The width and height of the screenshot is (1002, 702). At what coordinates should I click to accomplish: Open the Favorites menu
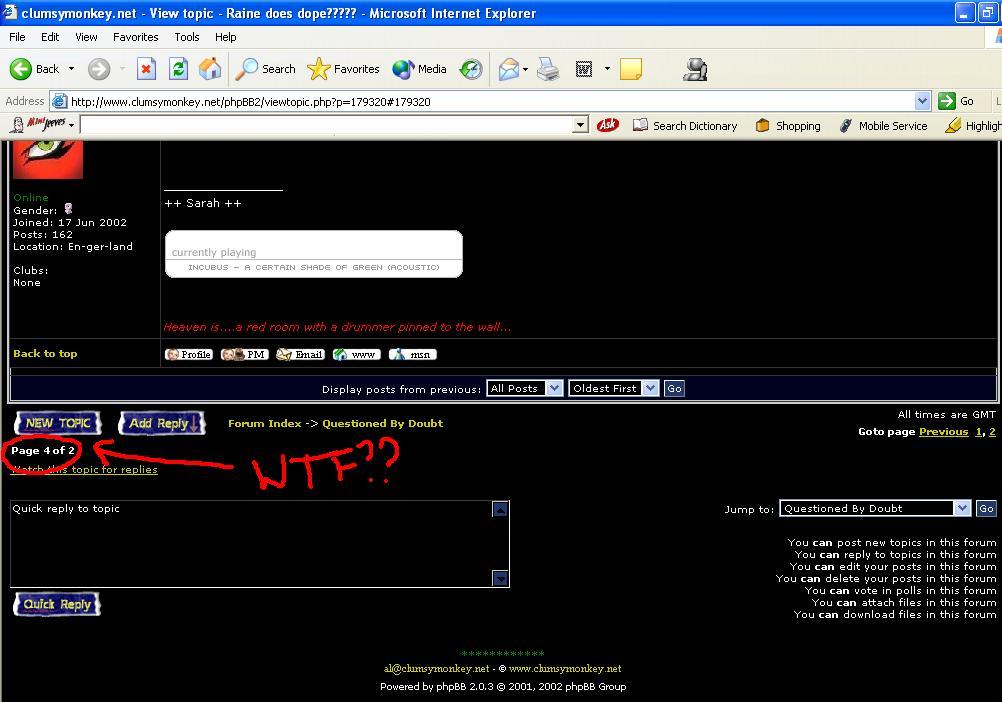135,37
